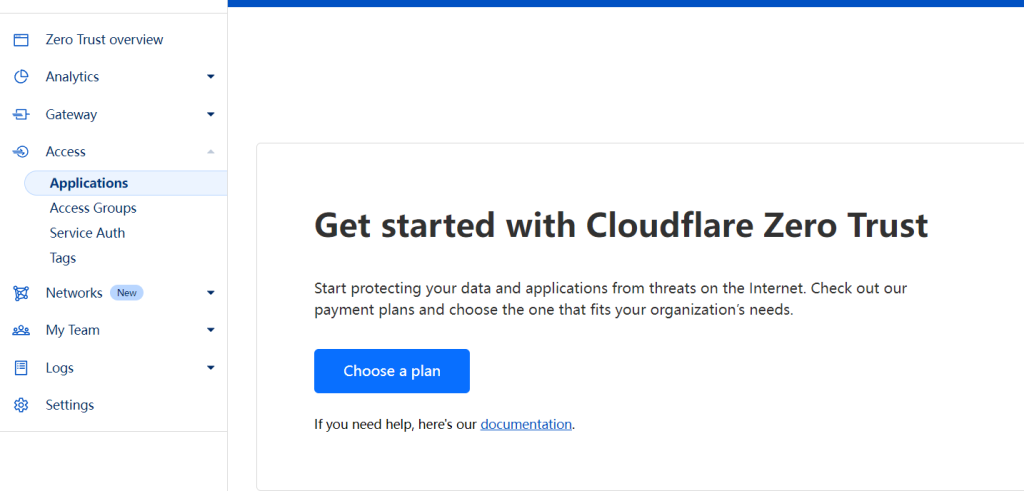Expand the Logs dropdown arrow
The width and height of the screenshot is (1024, 491).
210,368
